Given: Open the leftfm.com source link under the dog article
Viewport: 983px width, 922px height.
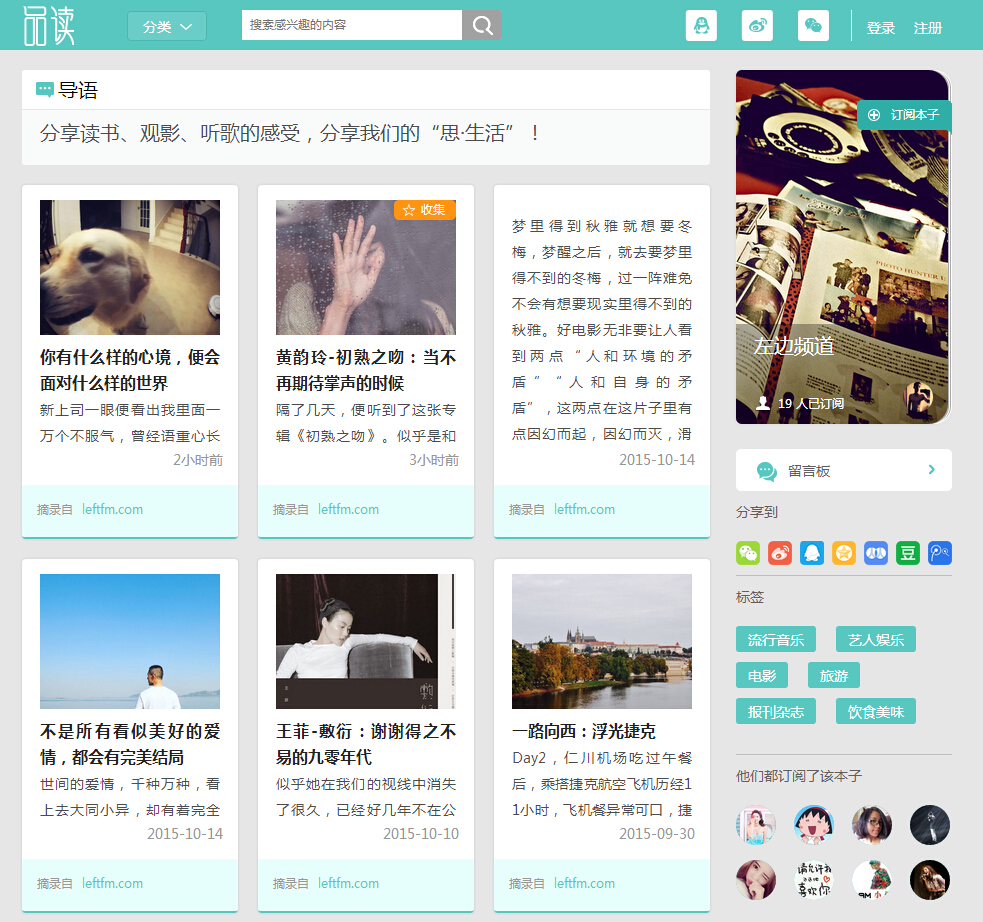Looking at the screenshot, I should click(112, 509).
